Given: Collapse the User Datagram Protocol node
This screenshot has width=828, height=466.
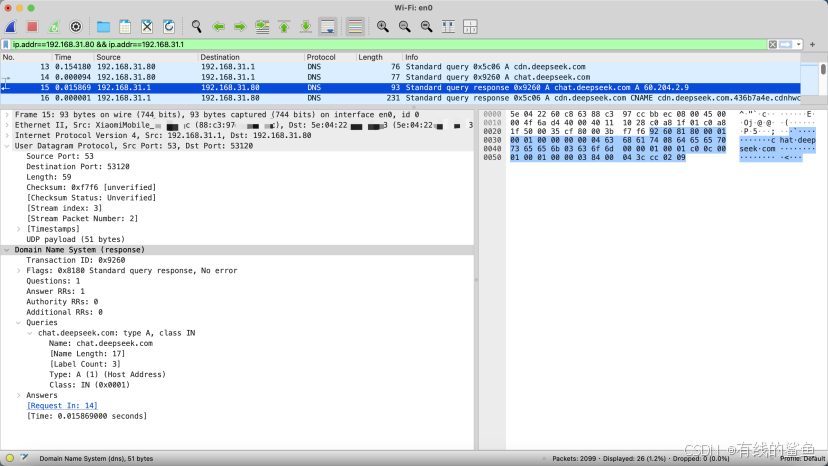Looking at the screenshot, I should point(7,146).
